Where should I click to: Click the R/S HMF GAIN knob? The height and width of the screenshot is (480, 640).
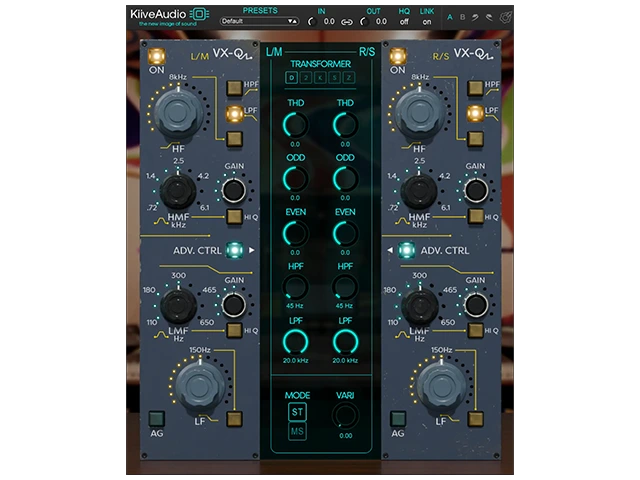coord(476,191)
